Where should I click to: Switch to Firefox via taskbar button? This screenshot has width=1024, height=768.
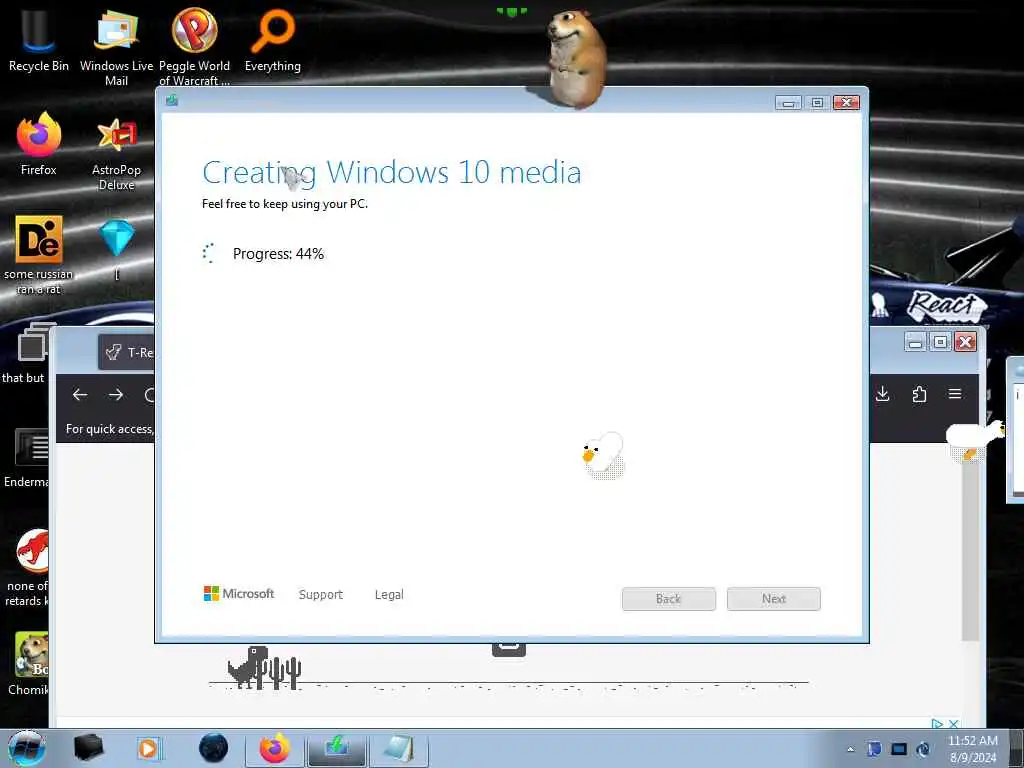pyautogui.click(x=274, y=748)
